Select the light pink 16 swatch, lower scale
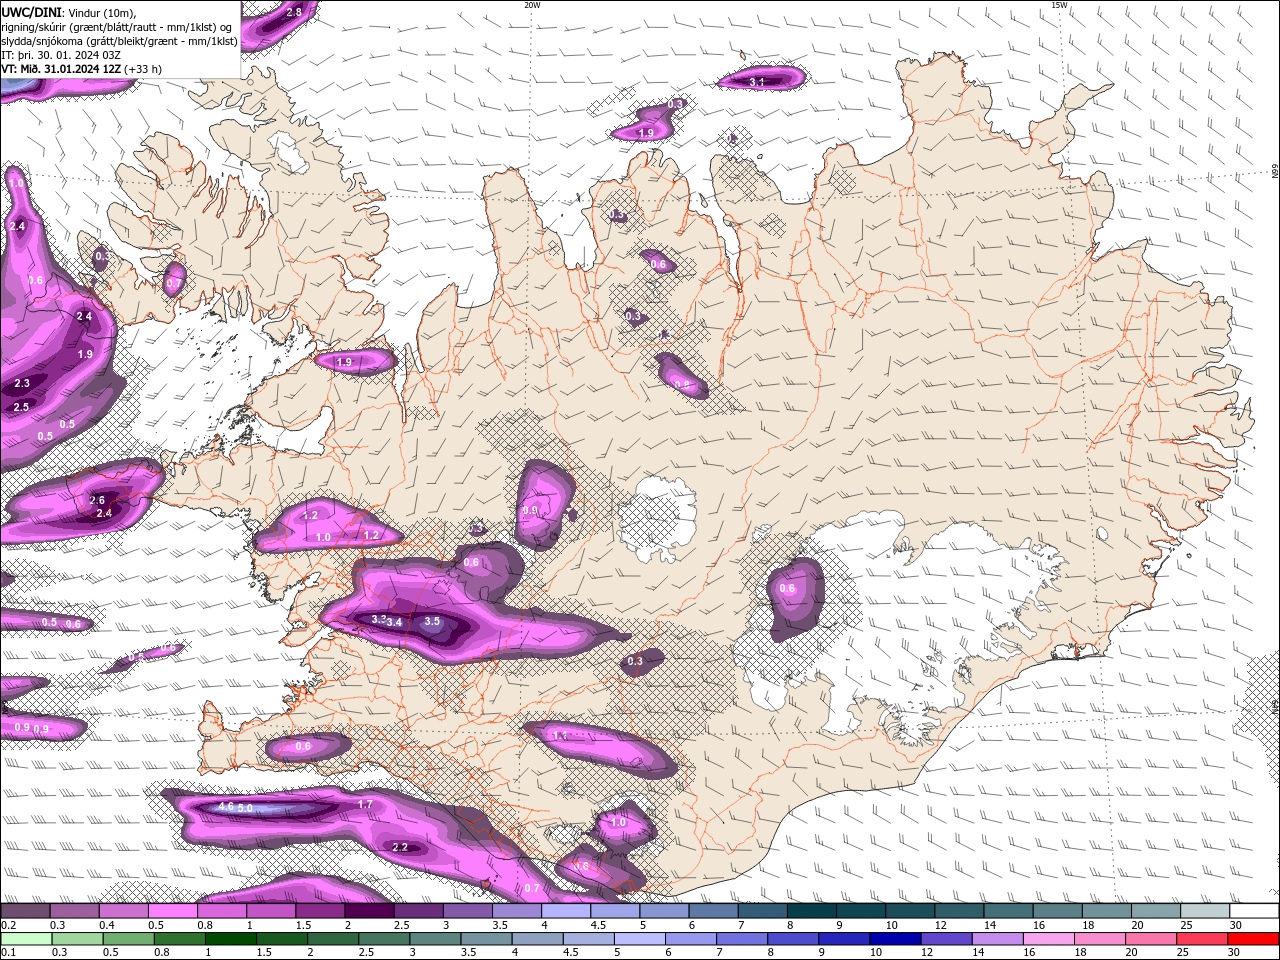This screenshot has height=960, width=1280. click(1049, 939)
